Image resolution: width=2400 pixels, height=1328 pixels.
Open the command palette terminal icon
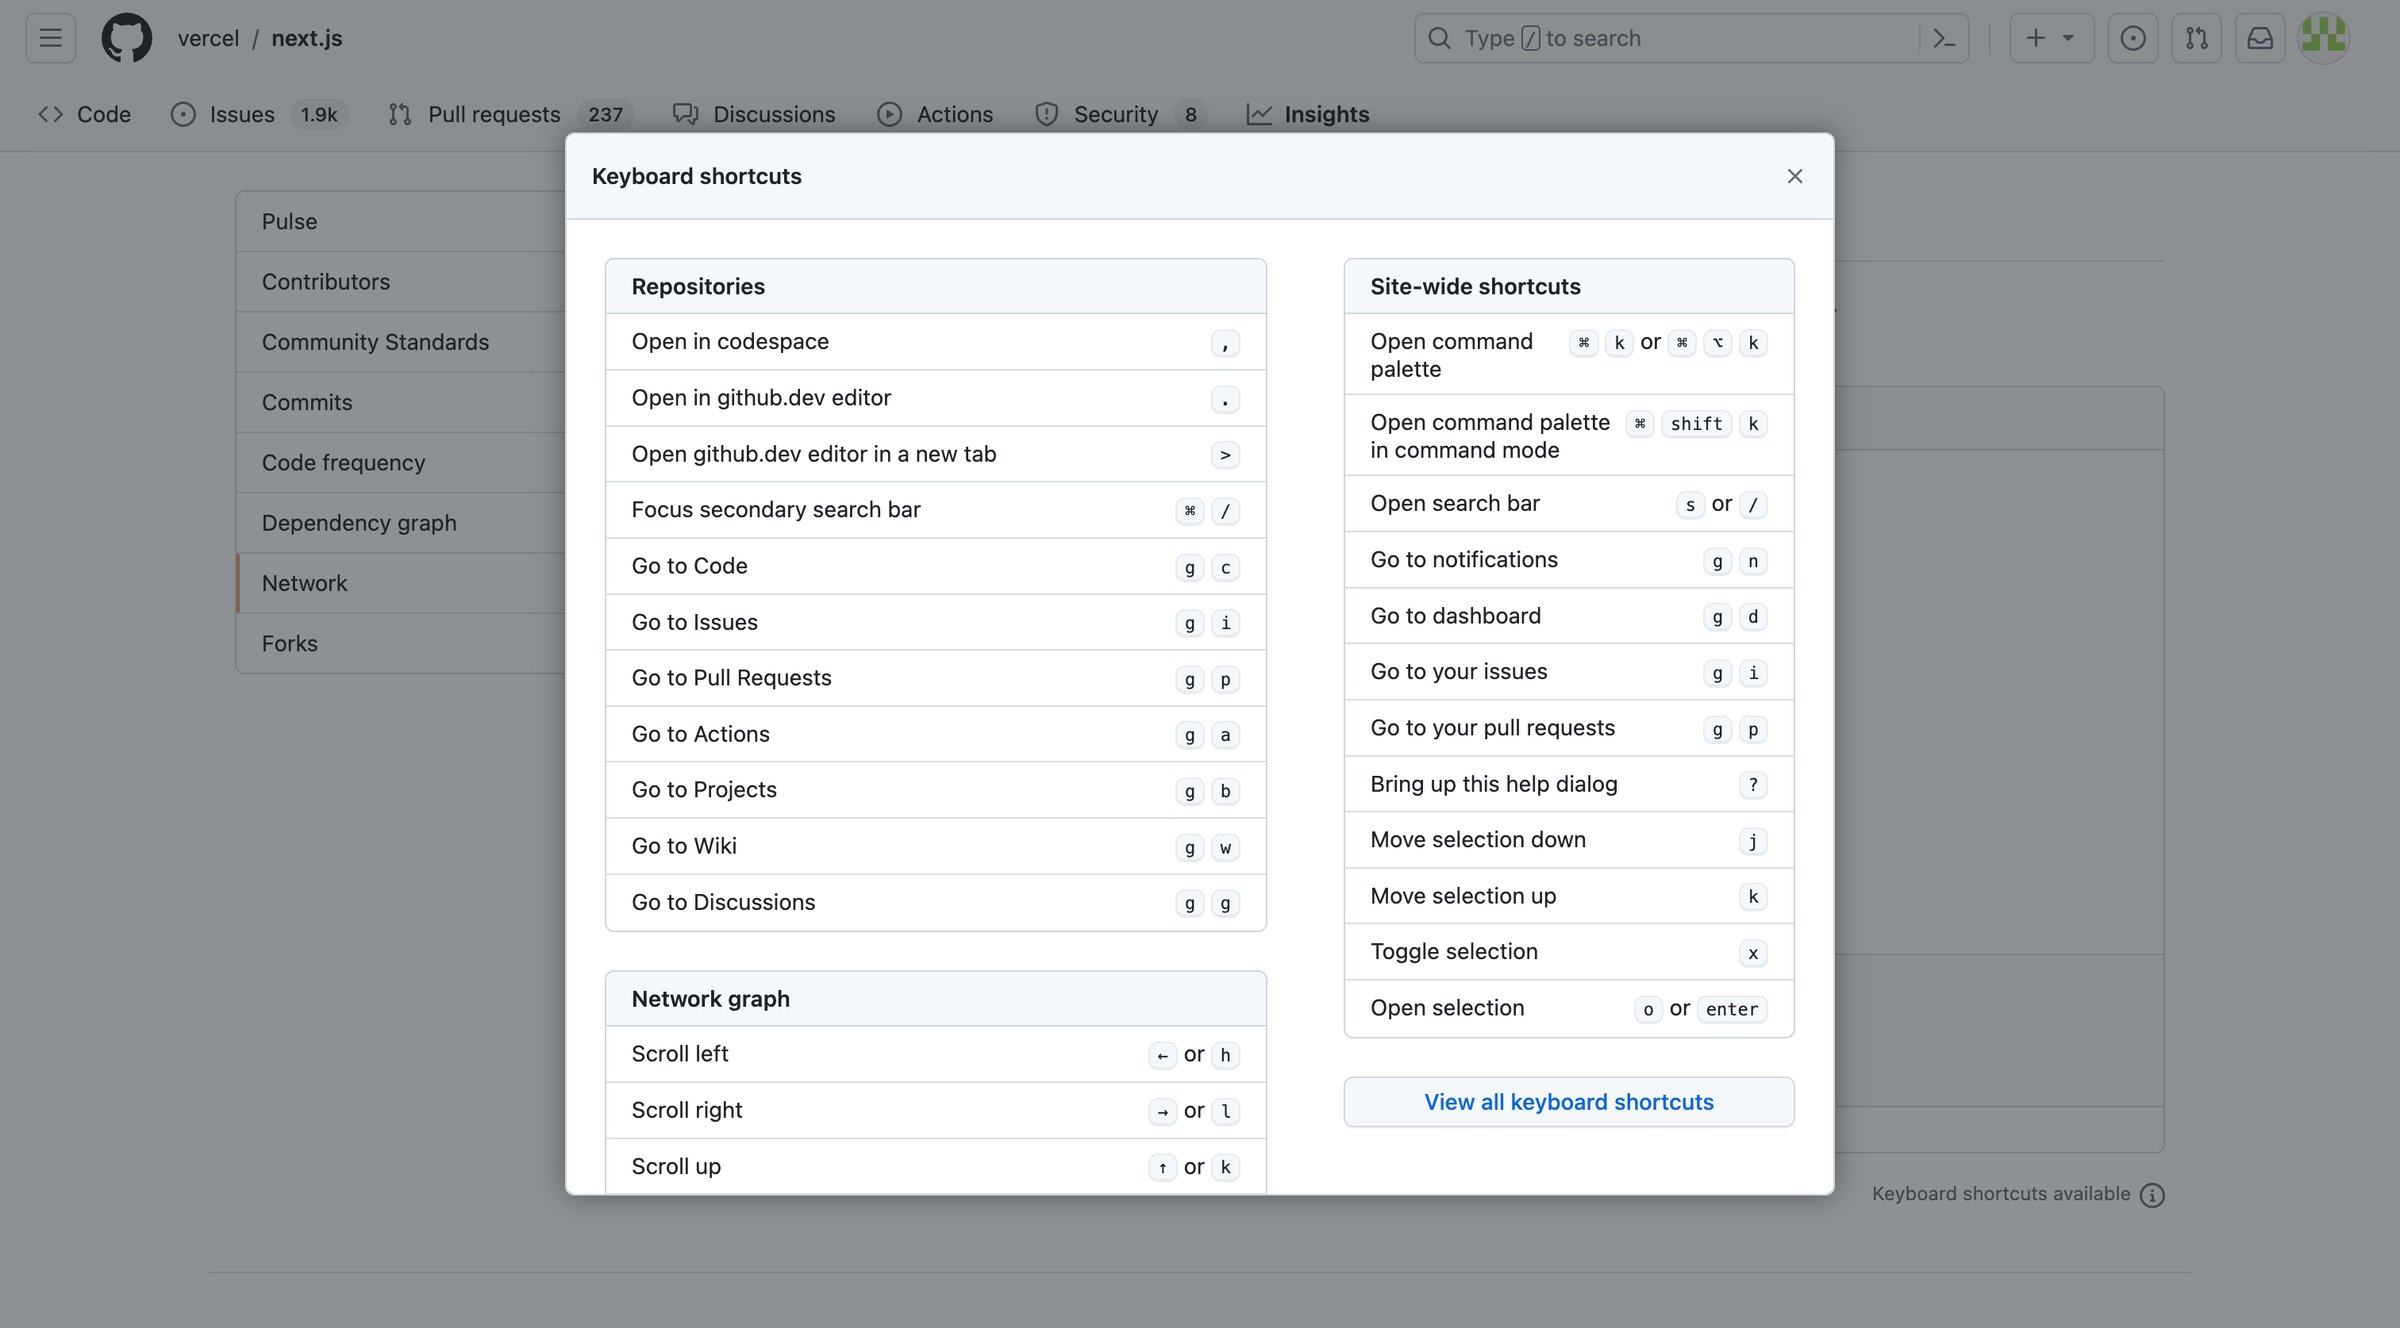click(1944, 38)
